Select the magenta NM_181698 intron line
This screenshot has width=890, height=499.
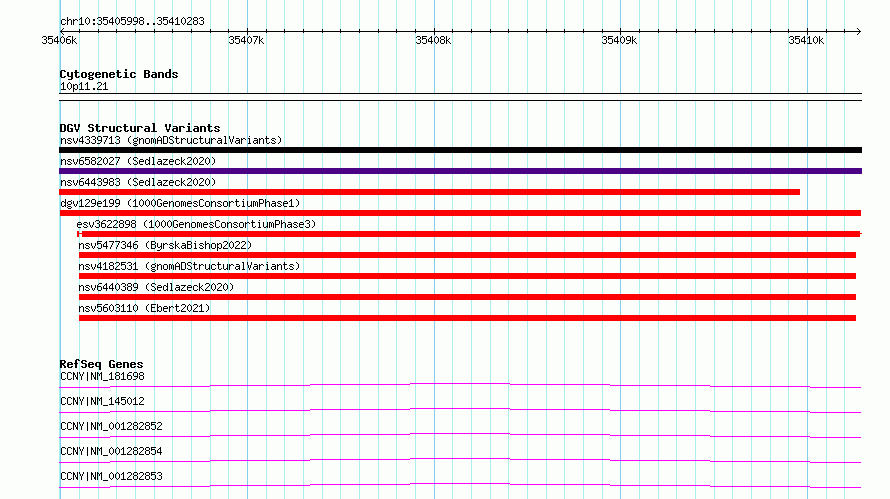460,384
